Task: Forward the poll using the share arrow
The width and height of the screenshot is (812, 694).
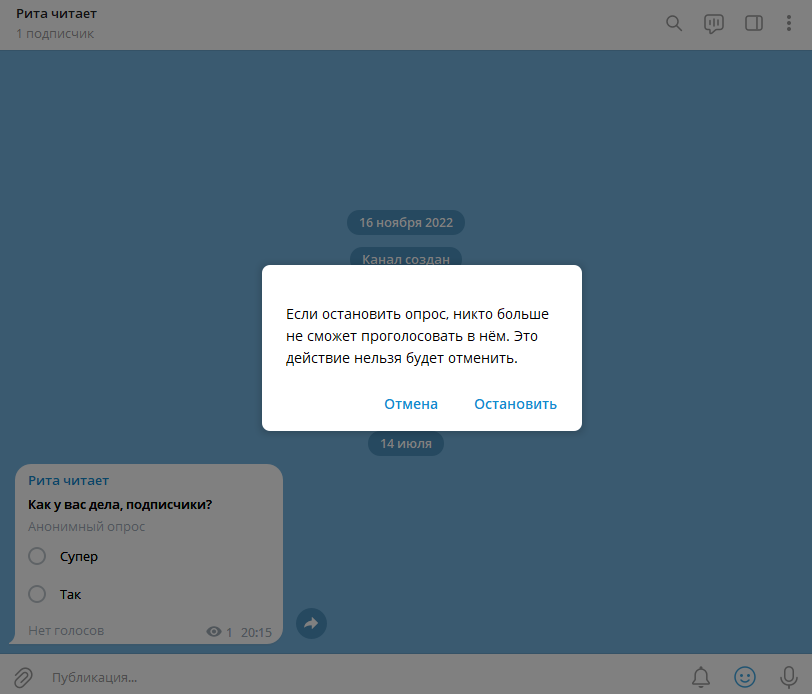Action: coord(311,623)
